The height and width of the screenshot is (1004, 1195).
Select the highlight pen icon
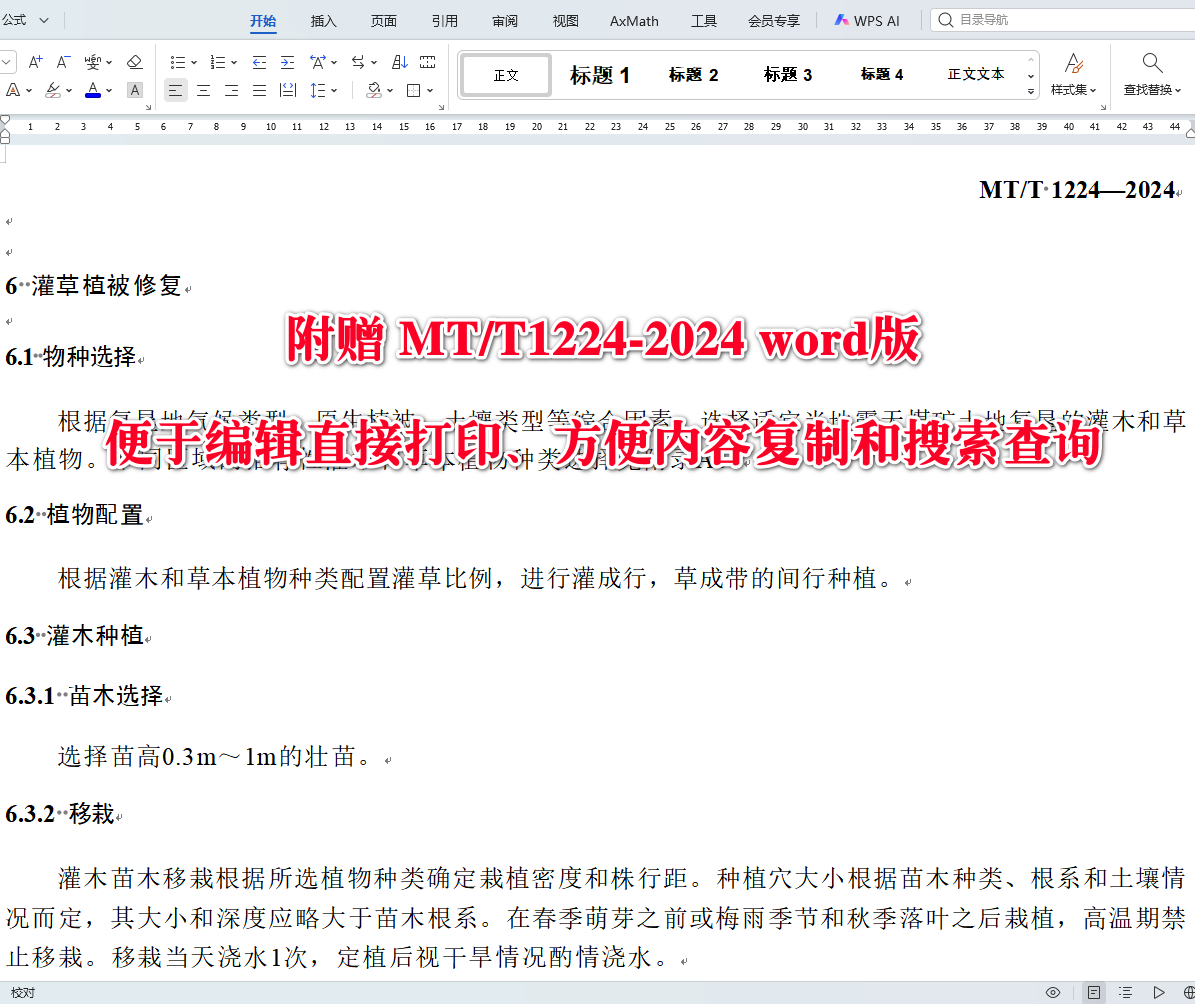click(54, 89)
